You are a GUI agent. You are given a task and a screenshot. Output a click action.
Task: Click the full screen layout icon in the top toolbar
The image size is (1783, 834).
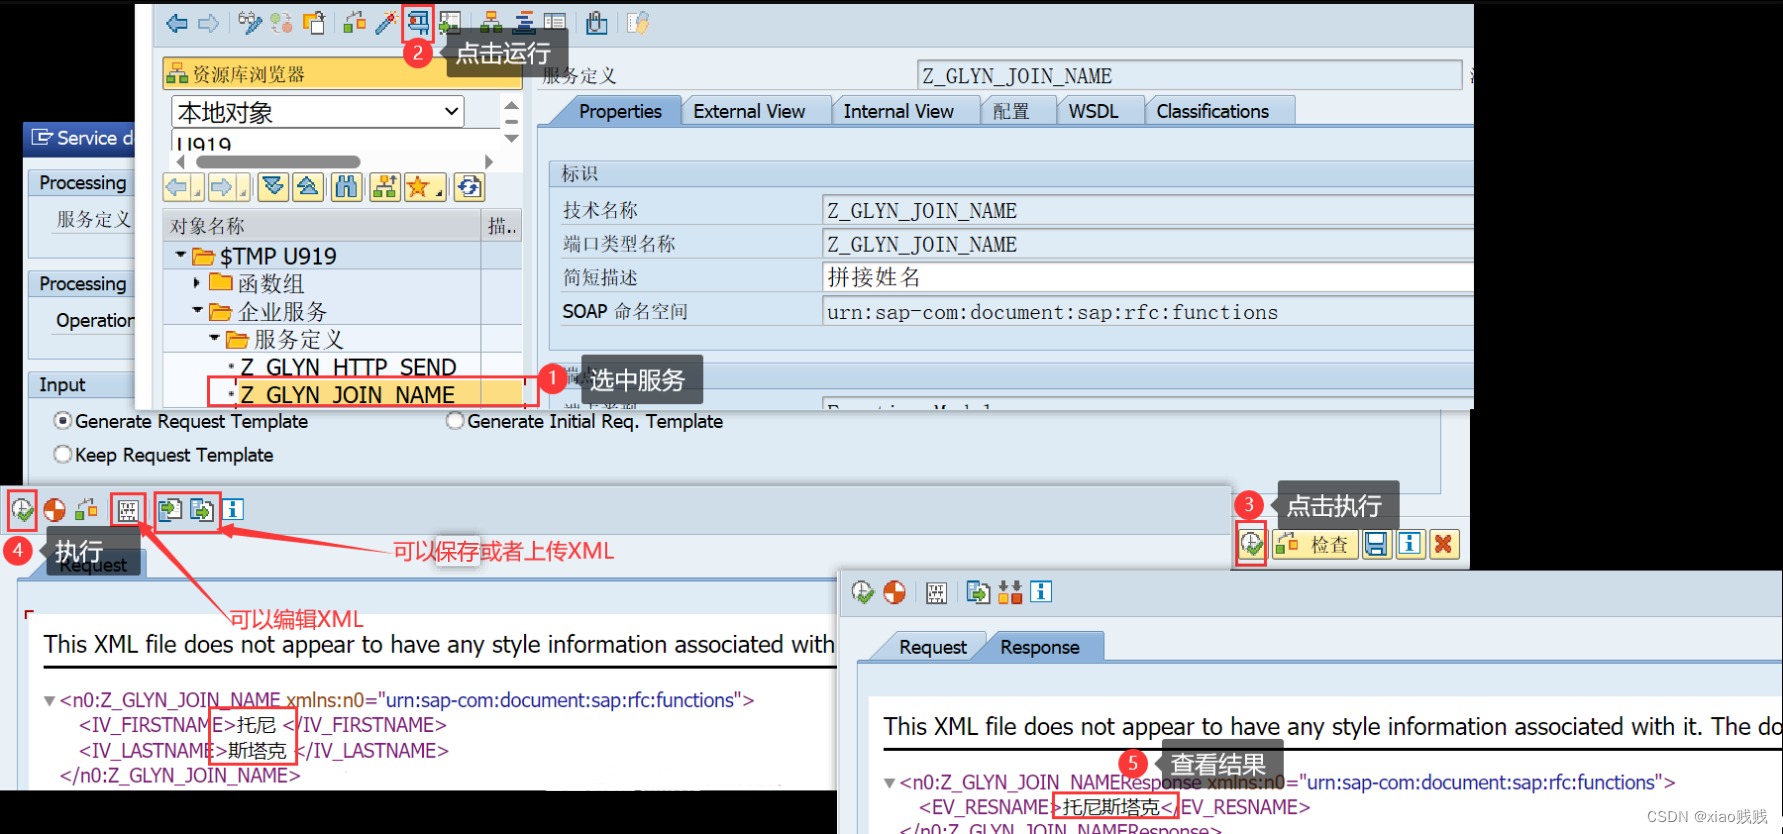click(555, 23)
